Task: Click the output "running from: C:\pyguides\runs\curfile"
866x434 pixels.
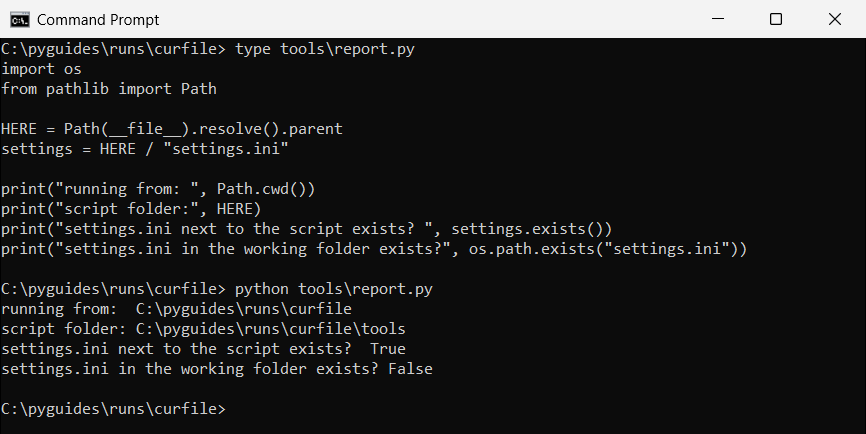Action: tap(176, 309)
